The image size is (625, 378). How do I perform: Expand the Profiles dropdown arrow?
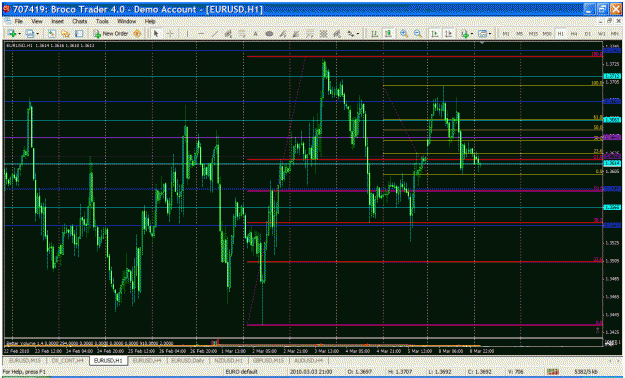point(37,34)
